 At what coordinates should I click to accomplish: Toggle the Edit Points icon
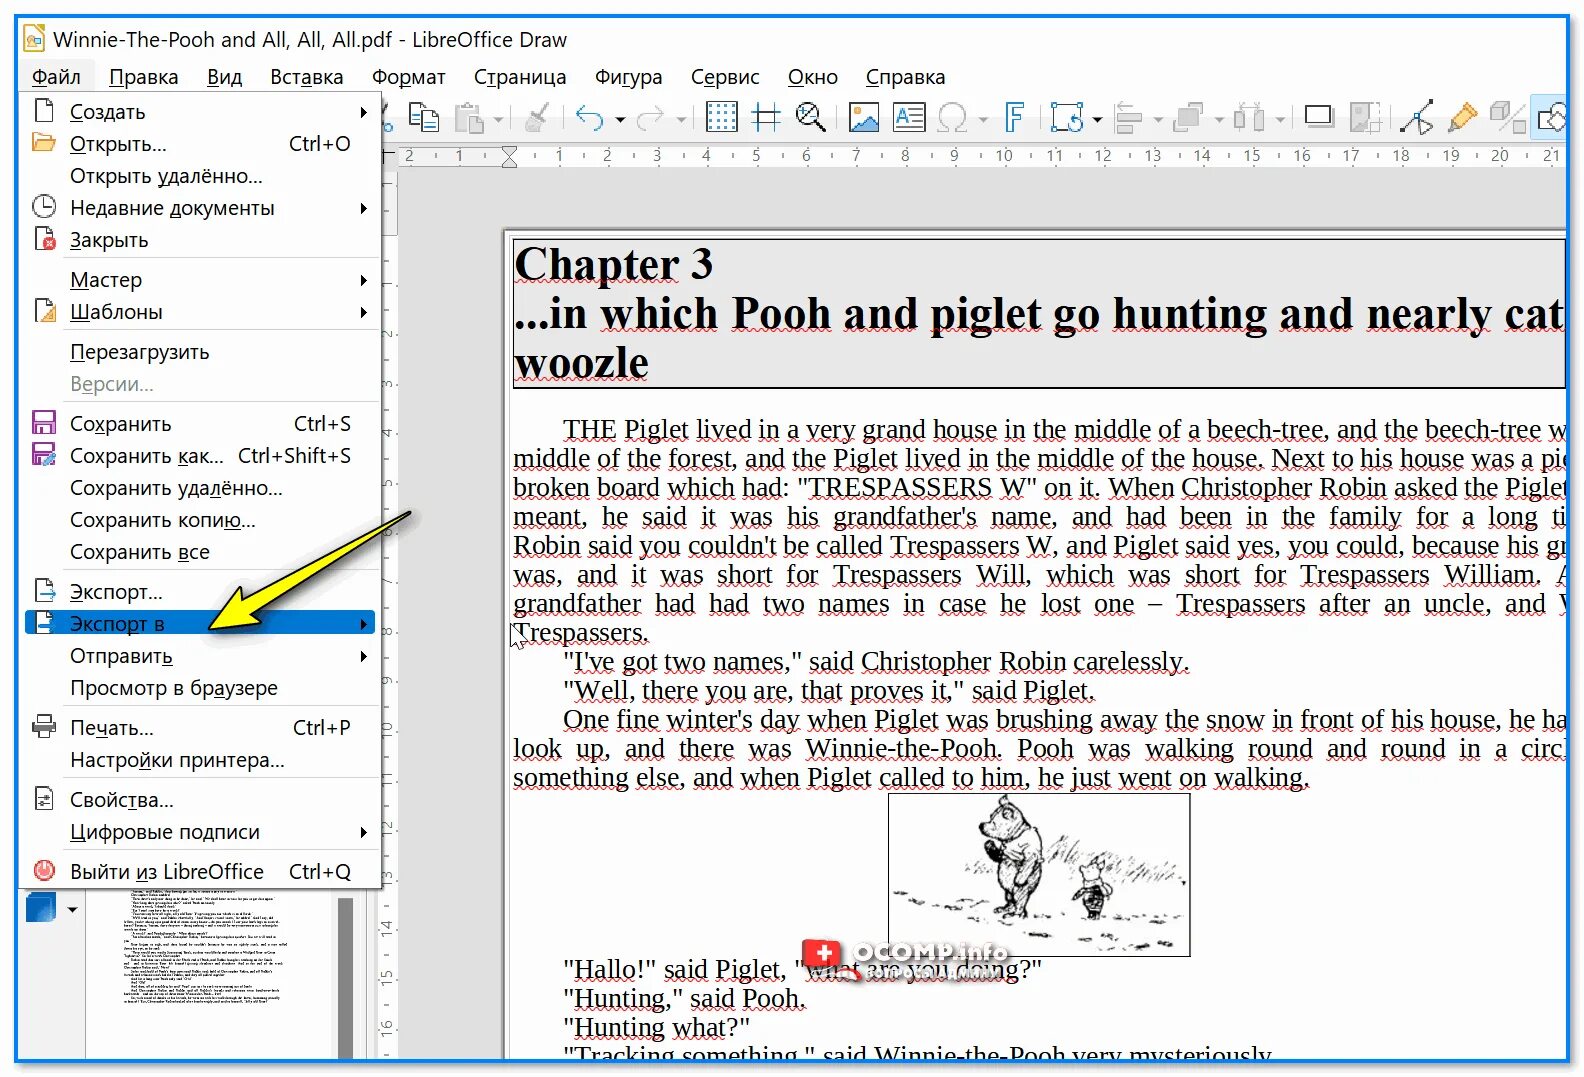1417,118
